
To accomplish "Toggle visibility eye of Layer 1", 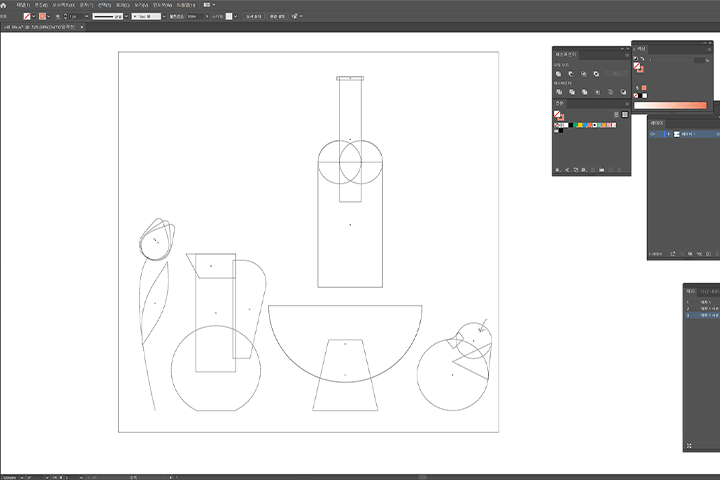I will 653,134.
